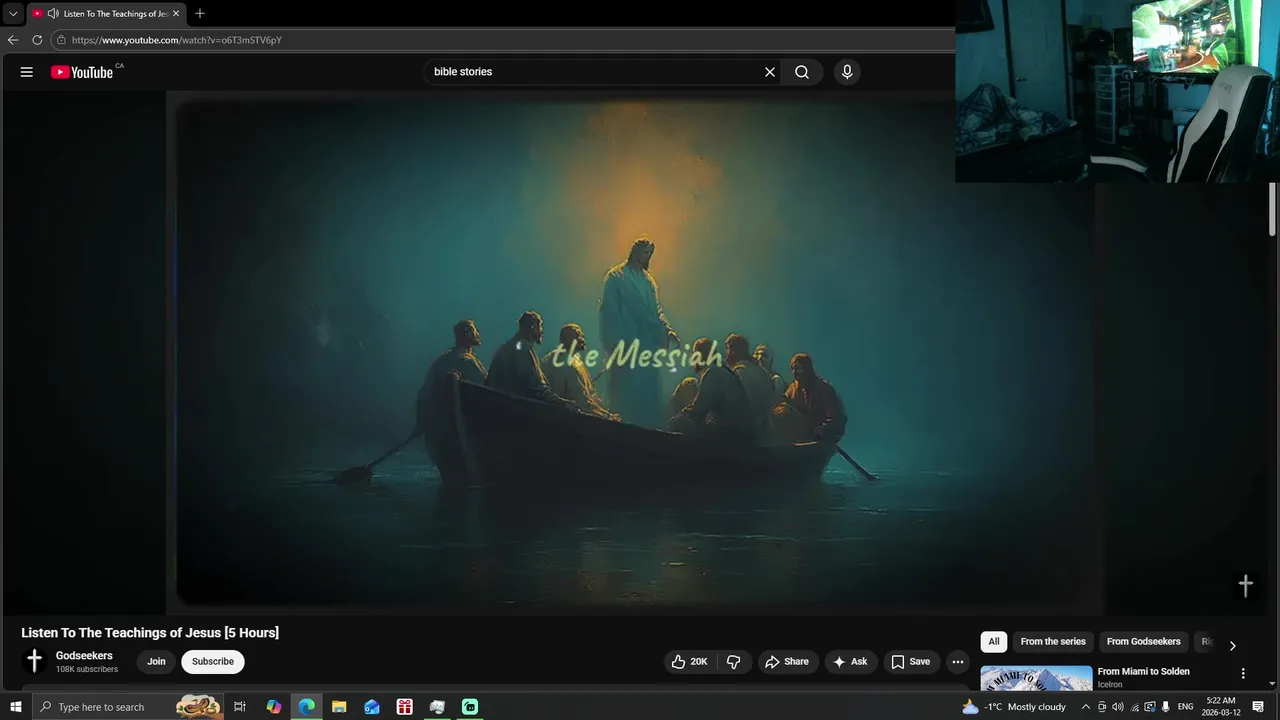The image size is (1280, 720).
Task: Select the From Godseekers chip
Action: [x=1143, y=642]
